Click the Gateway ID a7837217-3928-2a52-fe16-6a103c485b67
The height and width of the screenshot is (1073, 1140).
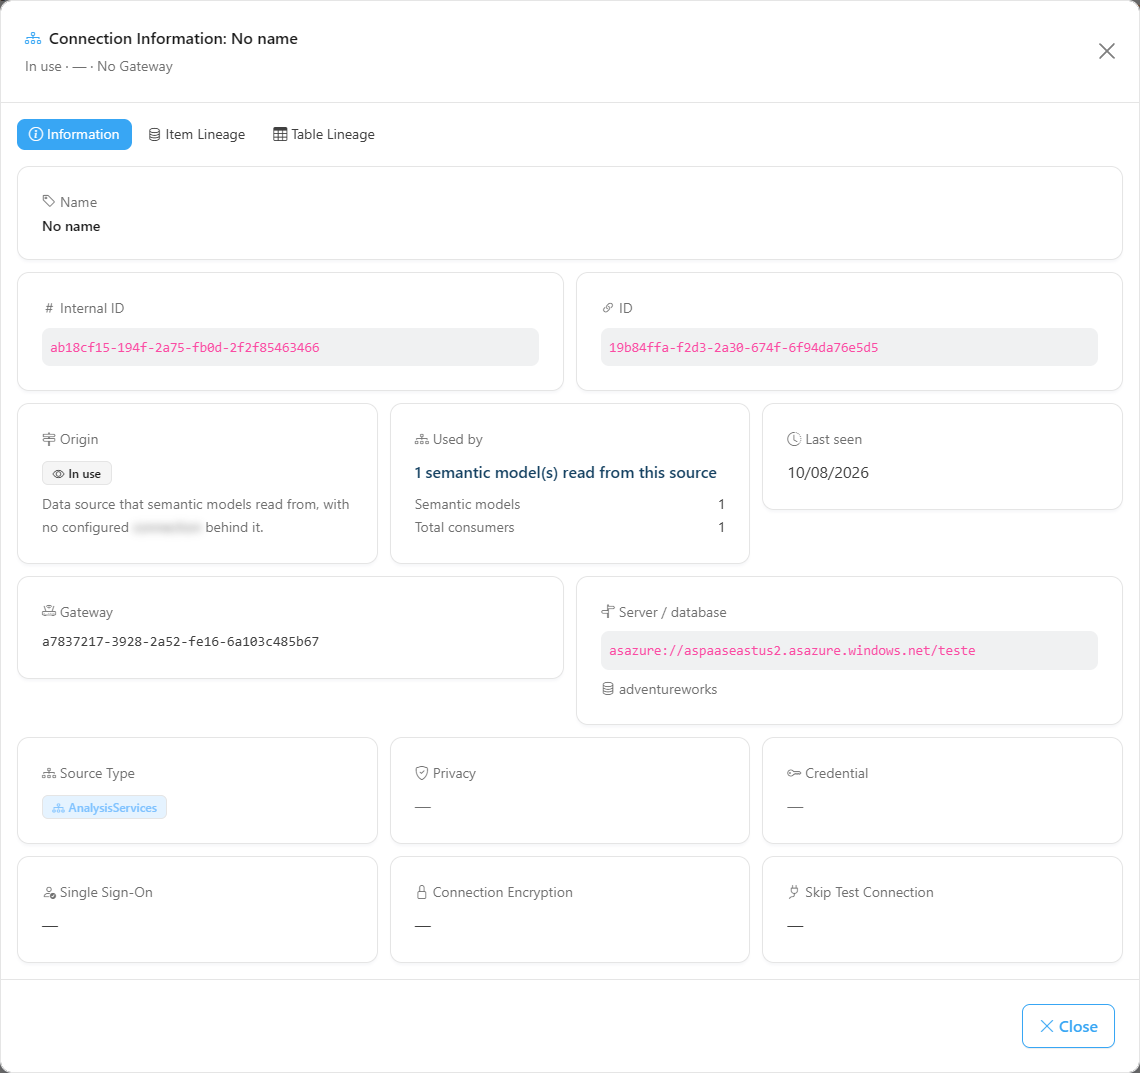coord(180,642)
